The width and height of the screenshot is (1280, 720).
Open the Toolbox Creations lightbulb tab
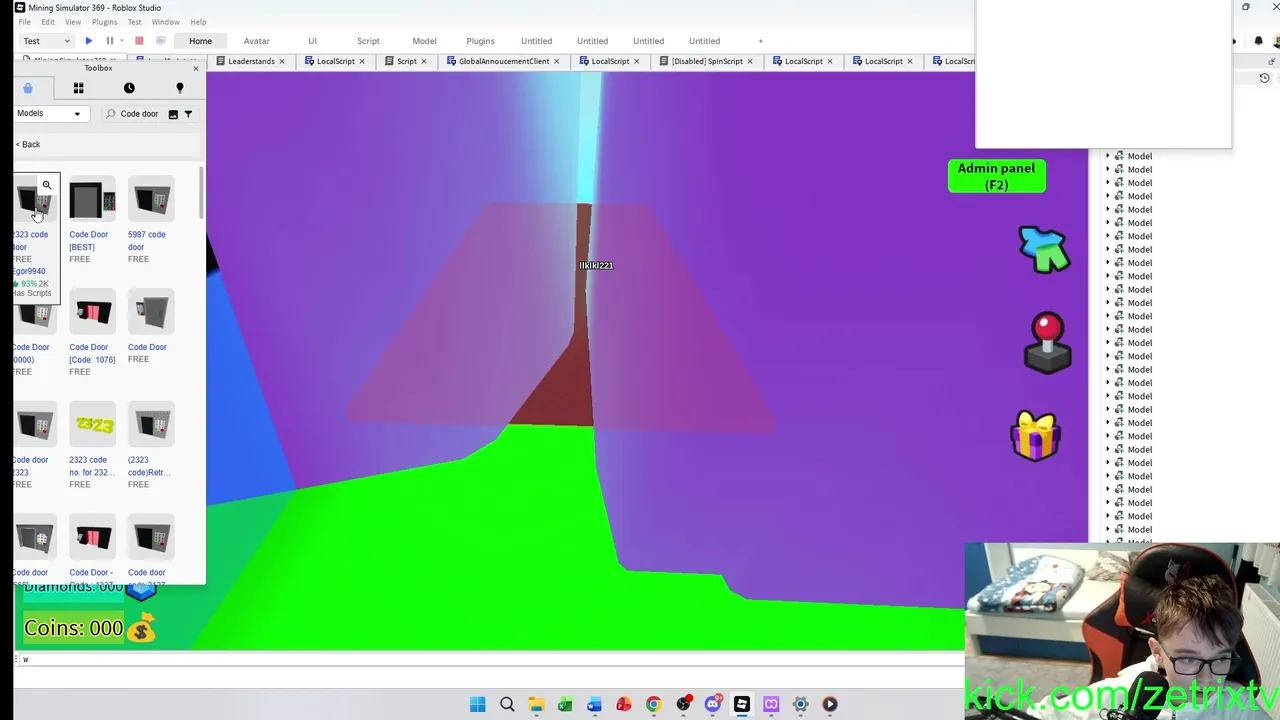tap(180, 88)
